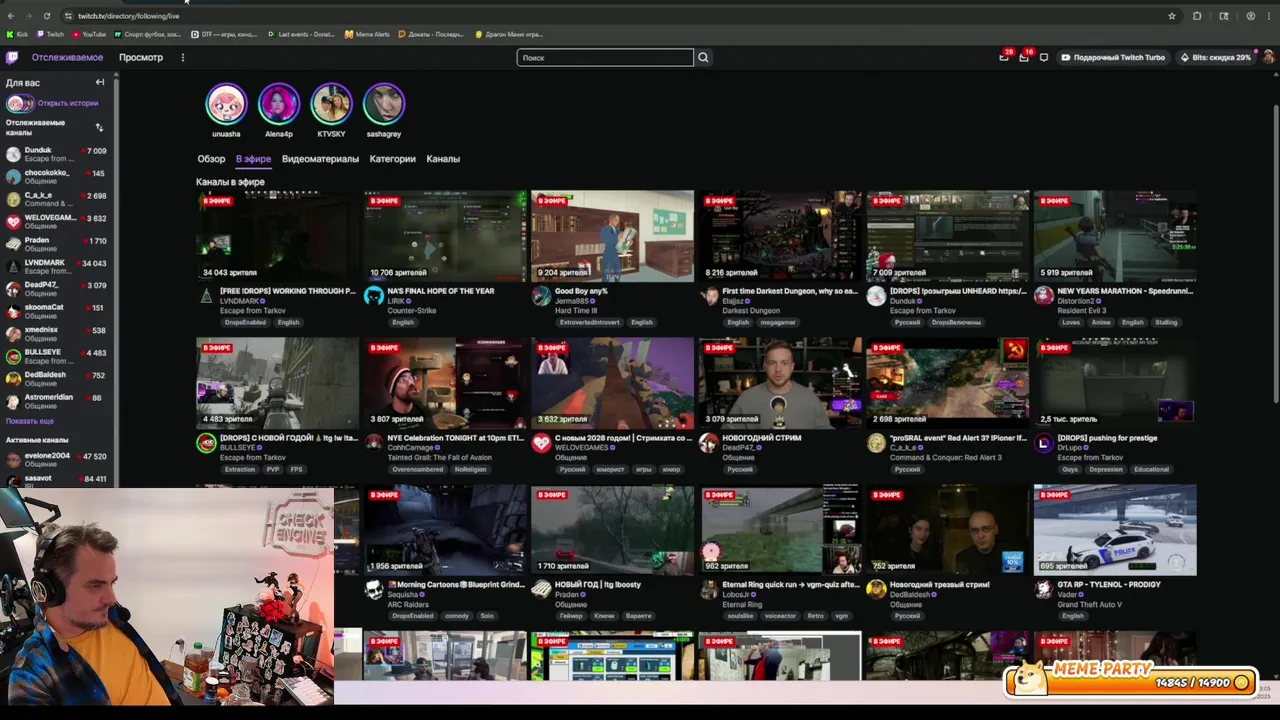Image resolution: width=1280 pixels, height=720 pixels.
Task: Click megagamer tag under Darkest Dungeon stream
Action: click(x=778, y=323)
